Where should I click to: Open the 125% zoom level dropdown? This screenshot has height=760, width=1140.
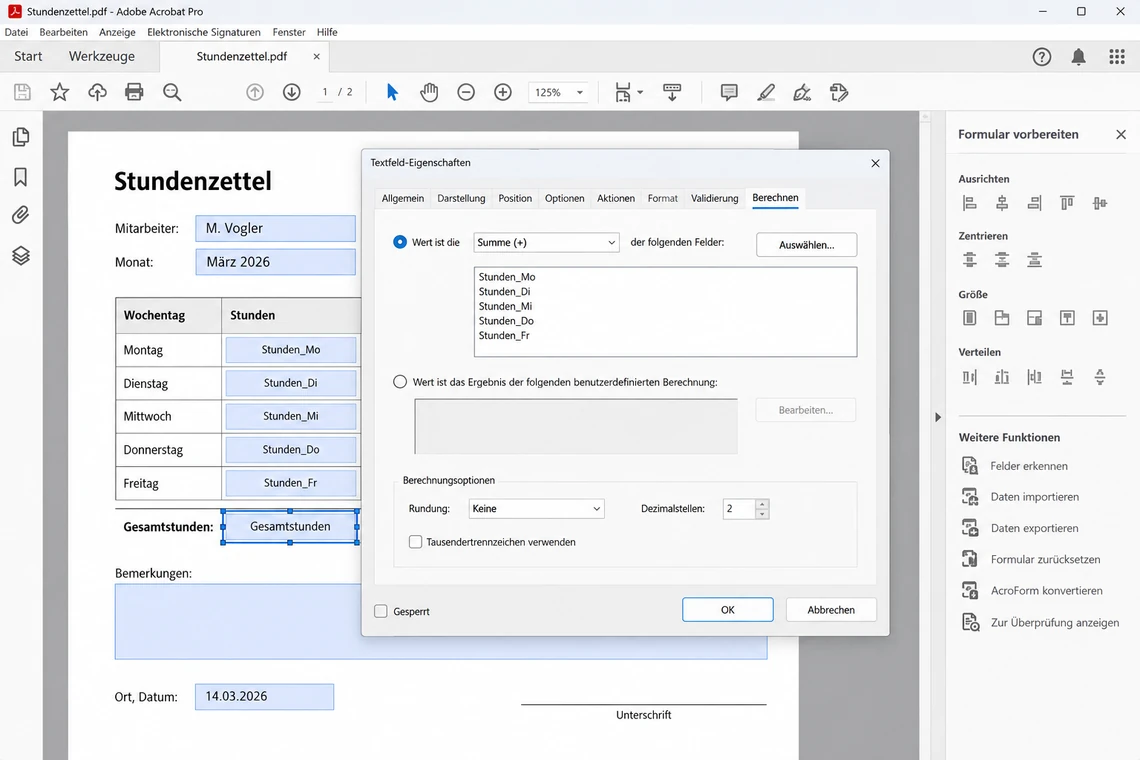tap(558, 92)
